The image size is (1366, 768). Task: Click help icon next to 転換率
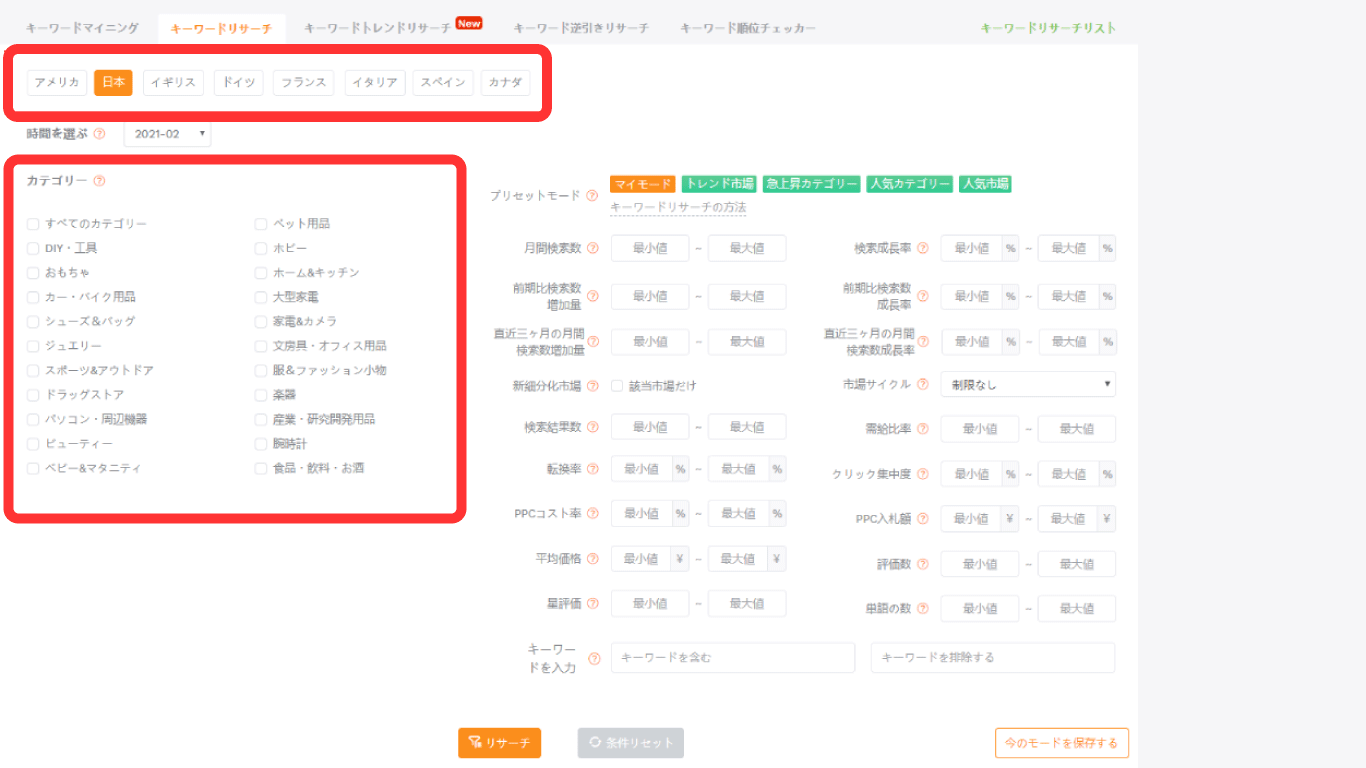593,469
